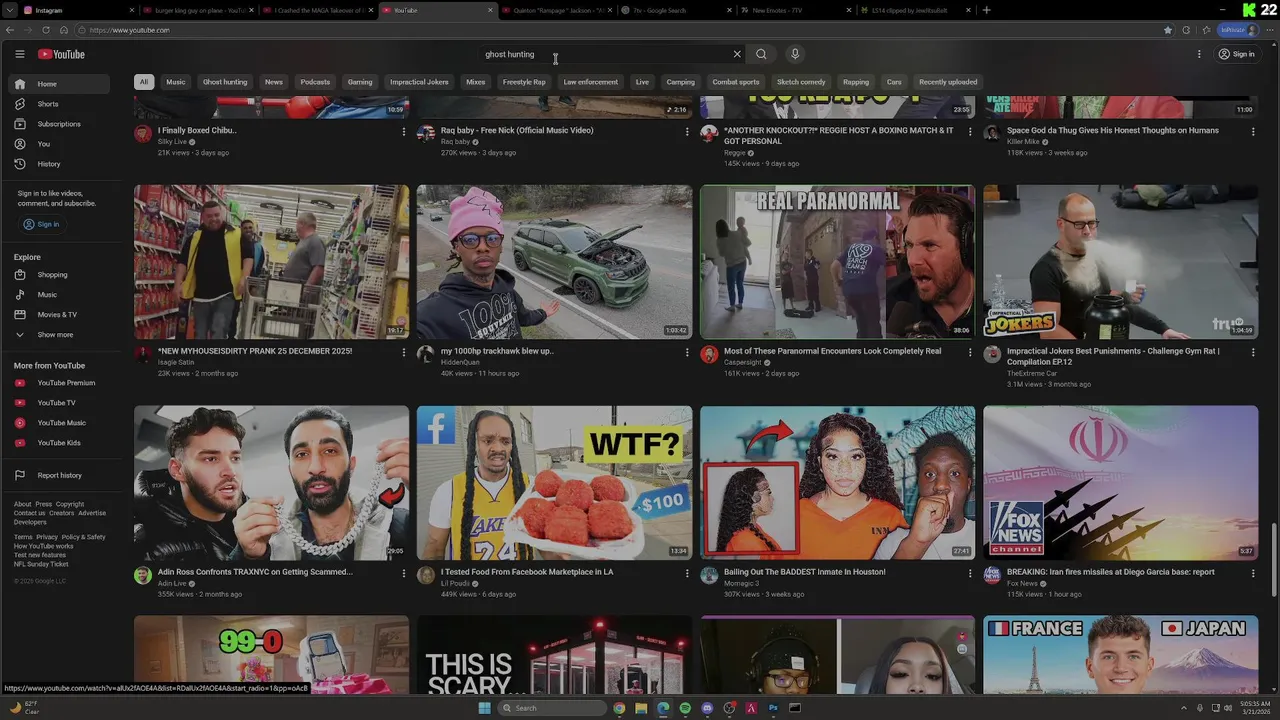Open YouTube Premium link

(x=60, y=383)
